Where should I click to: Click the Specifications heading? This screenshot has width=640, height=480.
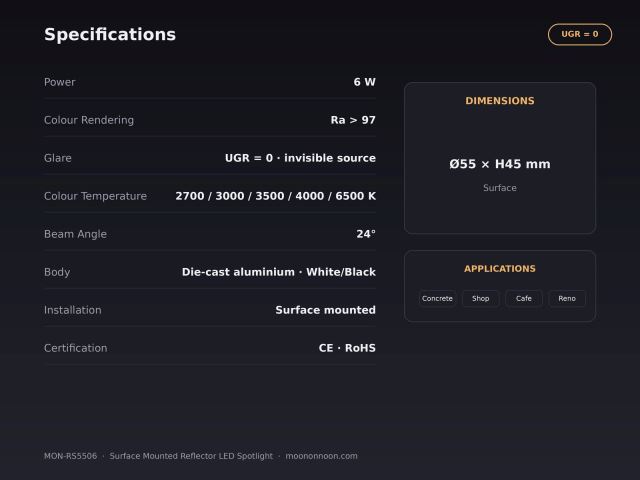tap(110, 34)
